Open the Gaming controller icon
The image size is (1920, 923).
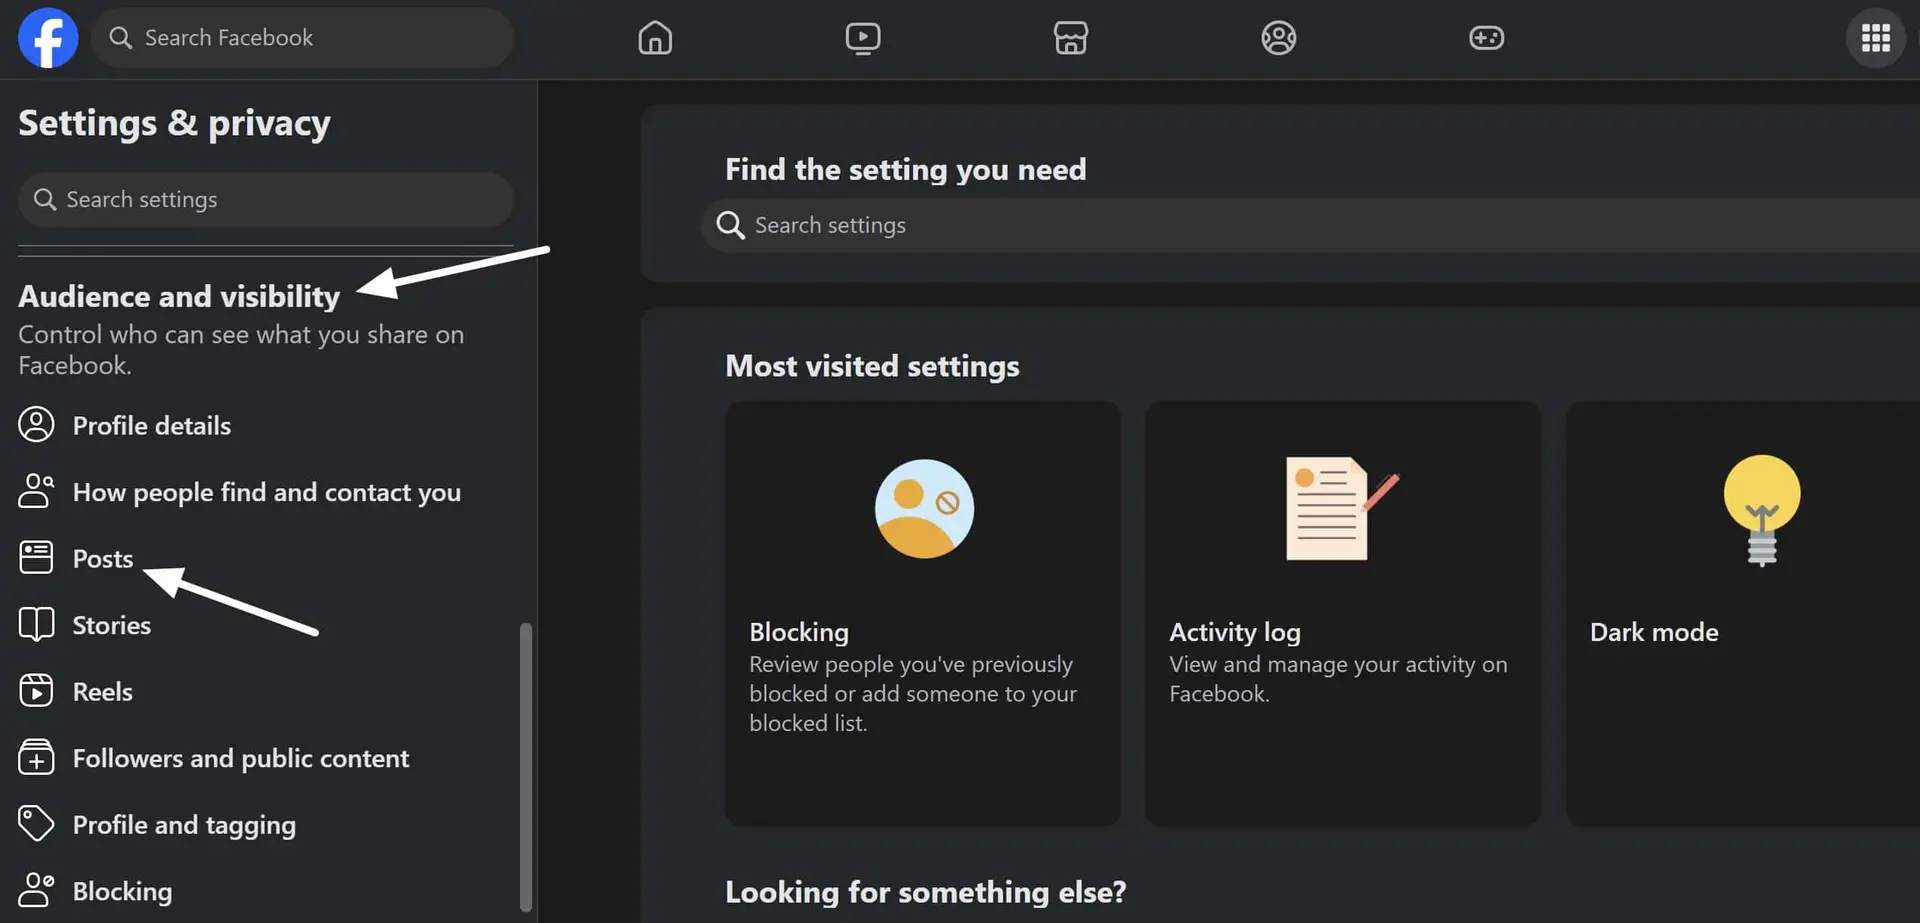pyautogui.click(x=1486, y=38)
